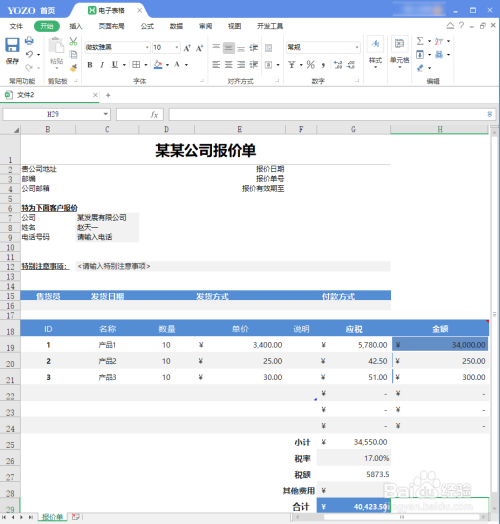Open the borders dropdown arrow
The width and height of the screenshot is (500, 524).
click(x=146, y=65)
